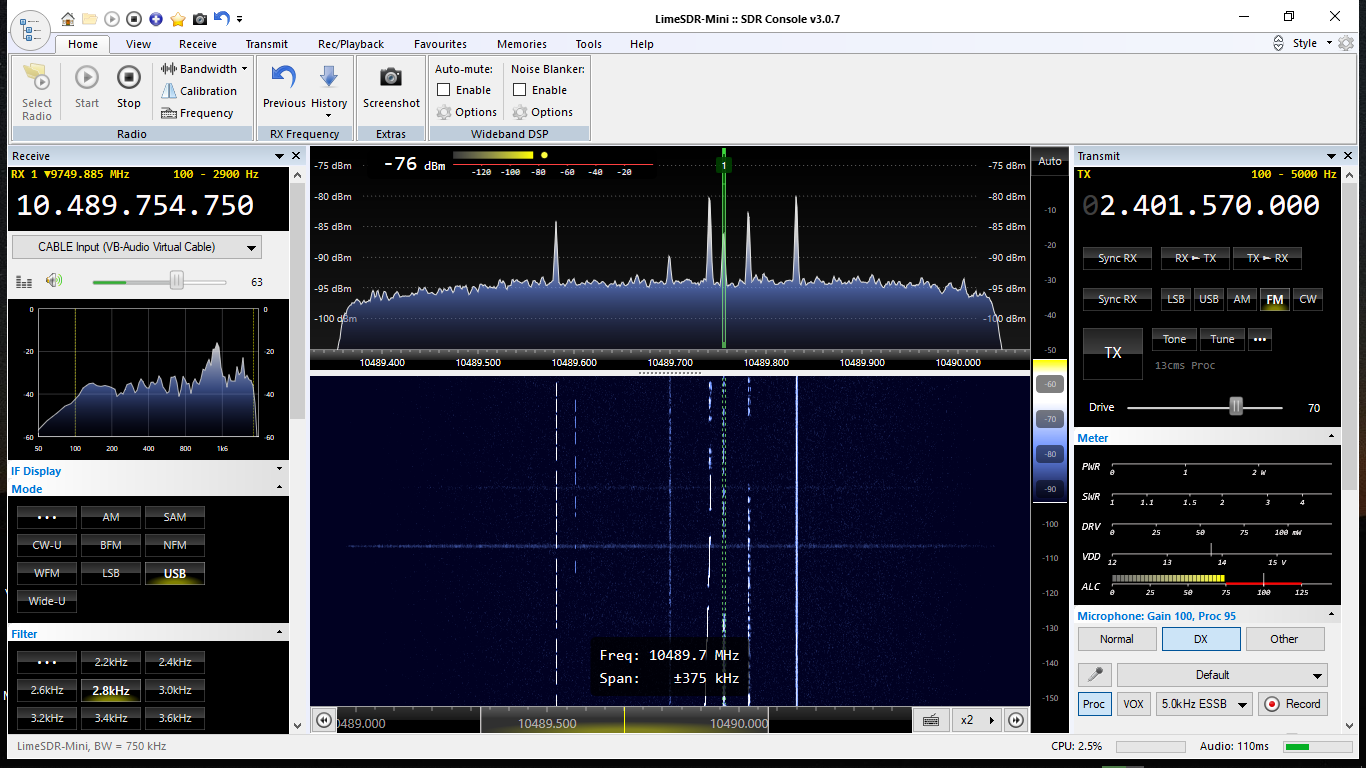Click the keyboard icon below waterfall
1366x768 pixels.
930,720
